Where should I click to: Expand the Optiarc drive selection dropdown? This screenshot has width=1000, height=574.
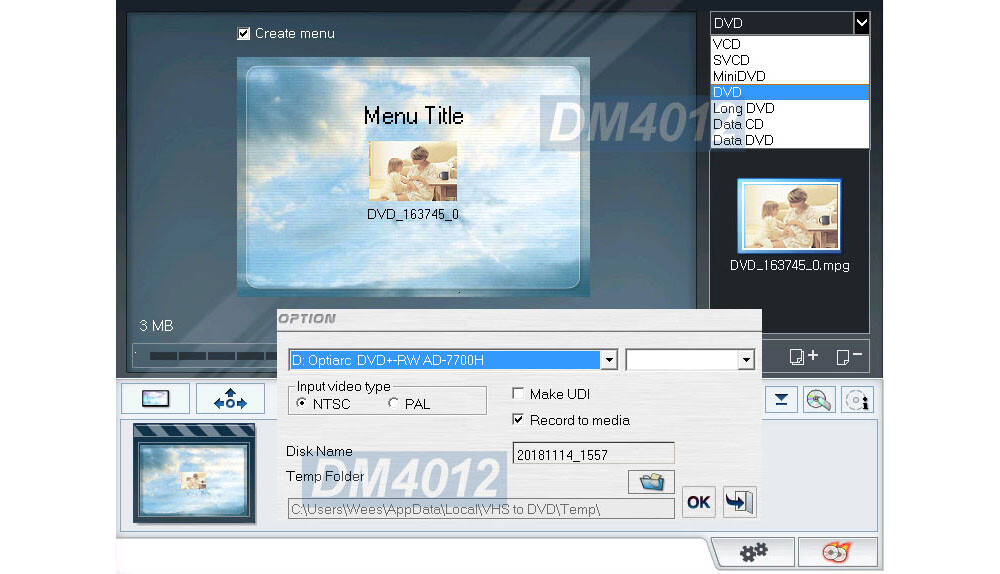[609, 360]
